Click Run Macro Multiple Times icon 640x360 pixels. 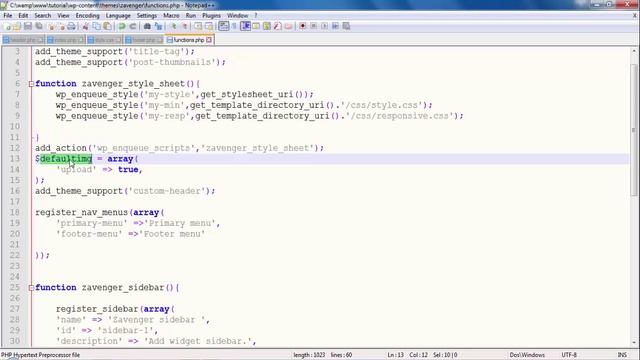(335, 26)
